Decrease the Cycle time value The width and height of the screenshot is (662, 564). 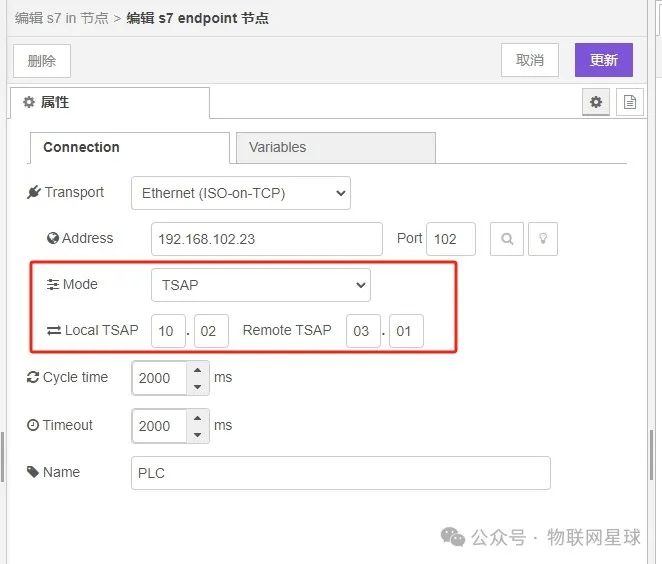(x=197, y=386)
